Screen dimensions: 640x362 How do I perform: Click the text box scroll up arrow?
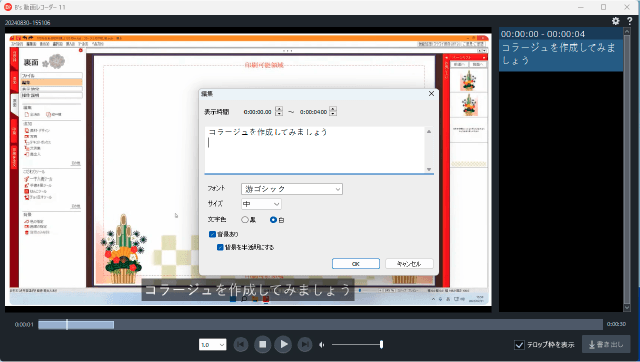[x=429, y=131]
